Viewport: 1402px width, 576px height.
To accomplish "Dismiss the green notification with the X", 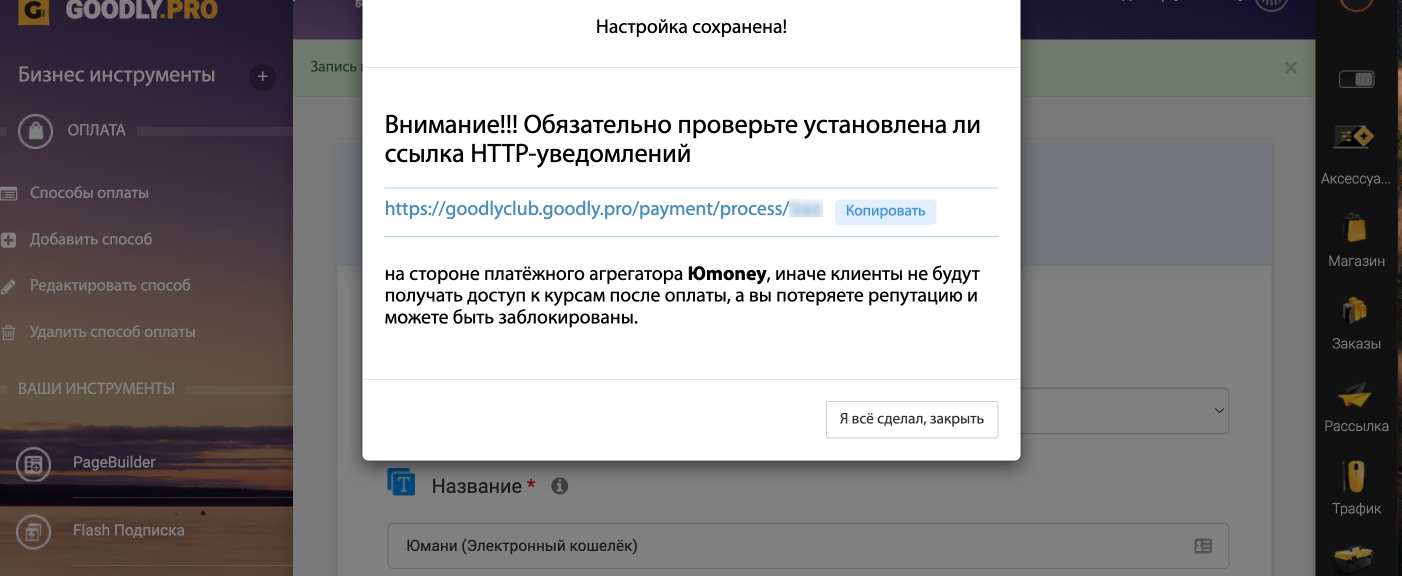I will pos(1291,68).
